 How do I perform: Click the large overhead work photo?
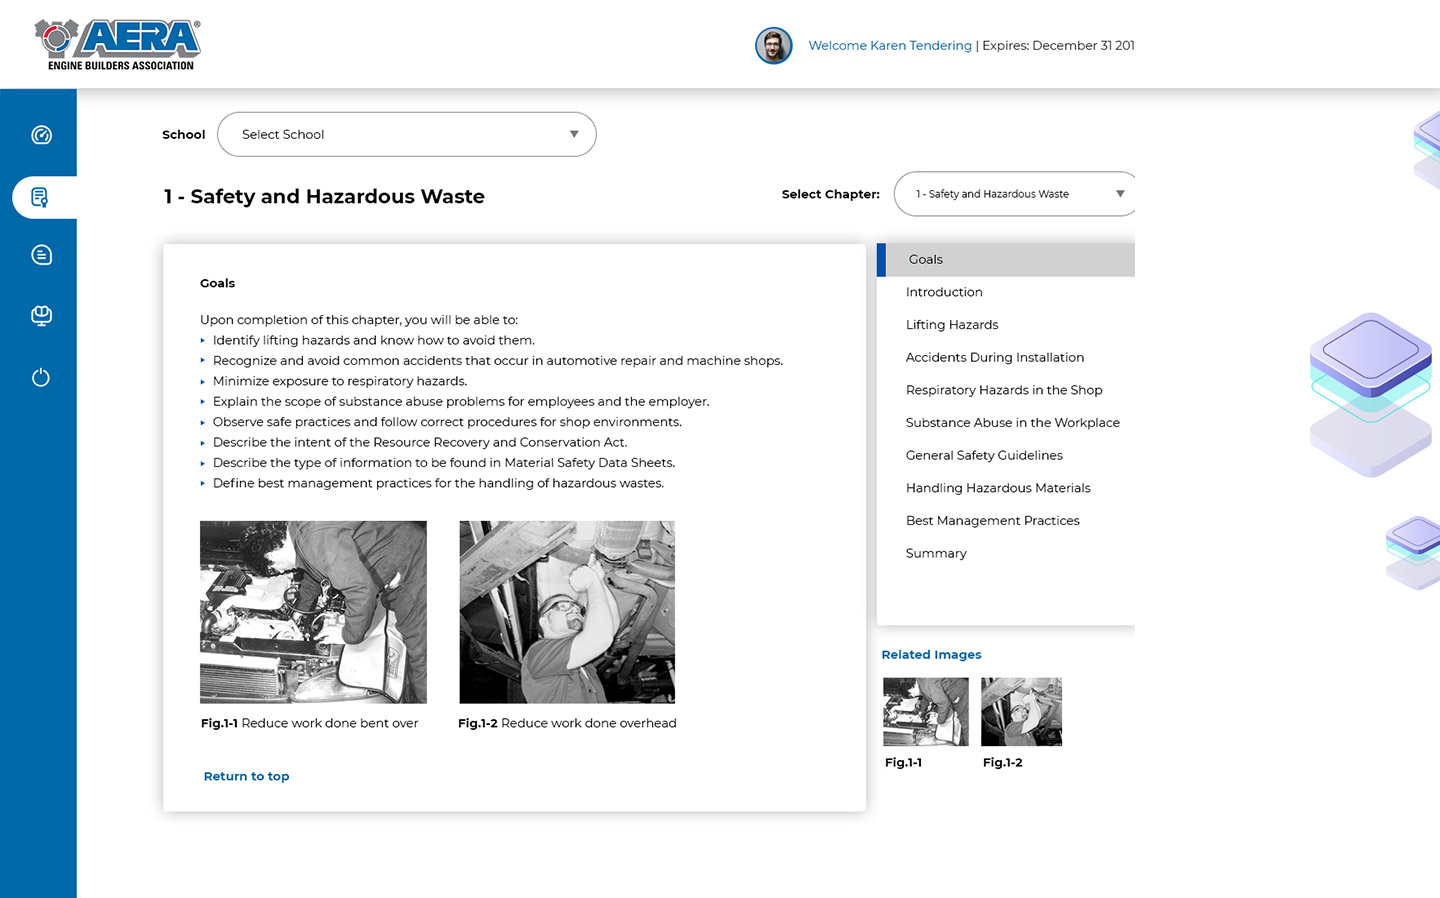(x=567, y=612)
